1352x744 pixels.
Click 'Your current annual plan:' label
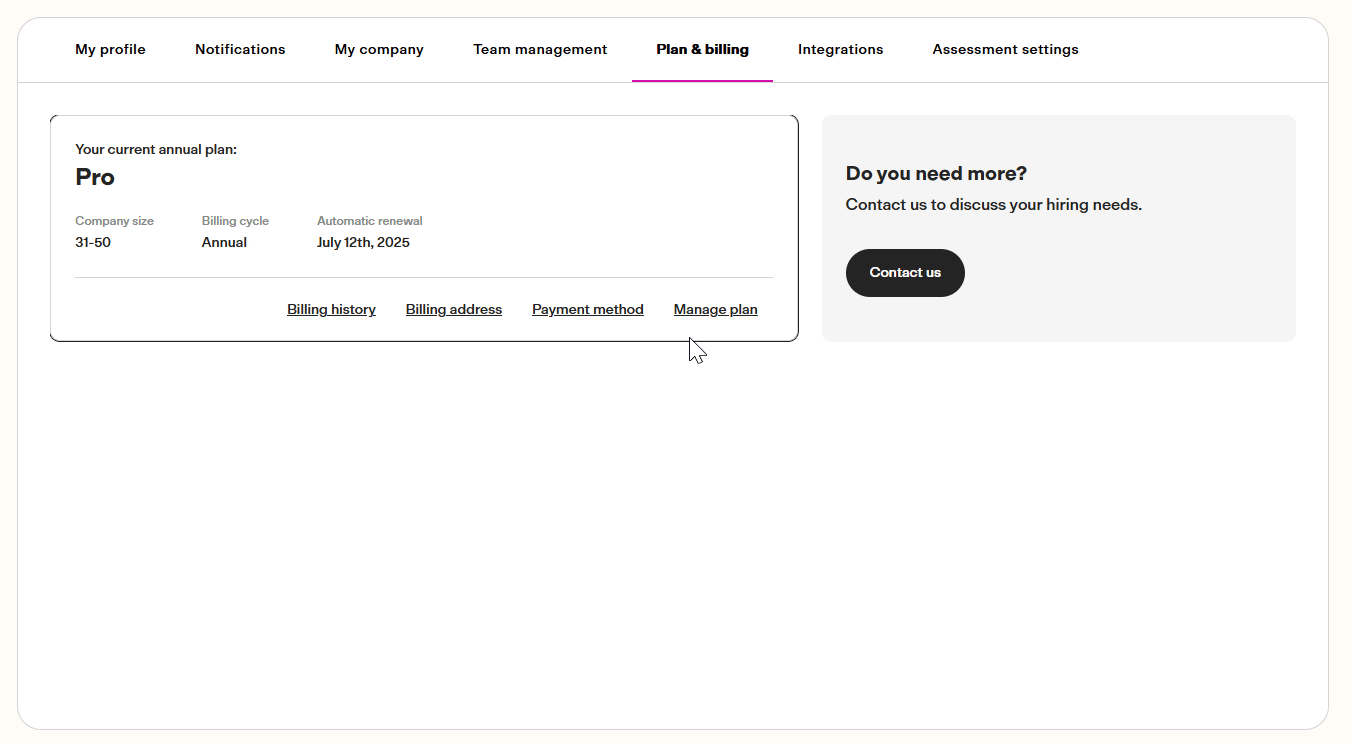click(x=156, y=150)
